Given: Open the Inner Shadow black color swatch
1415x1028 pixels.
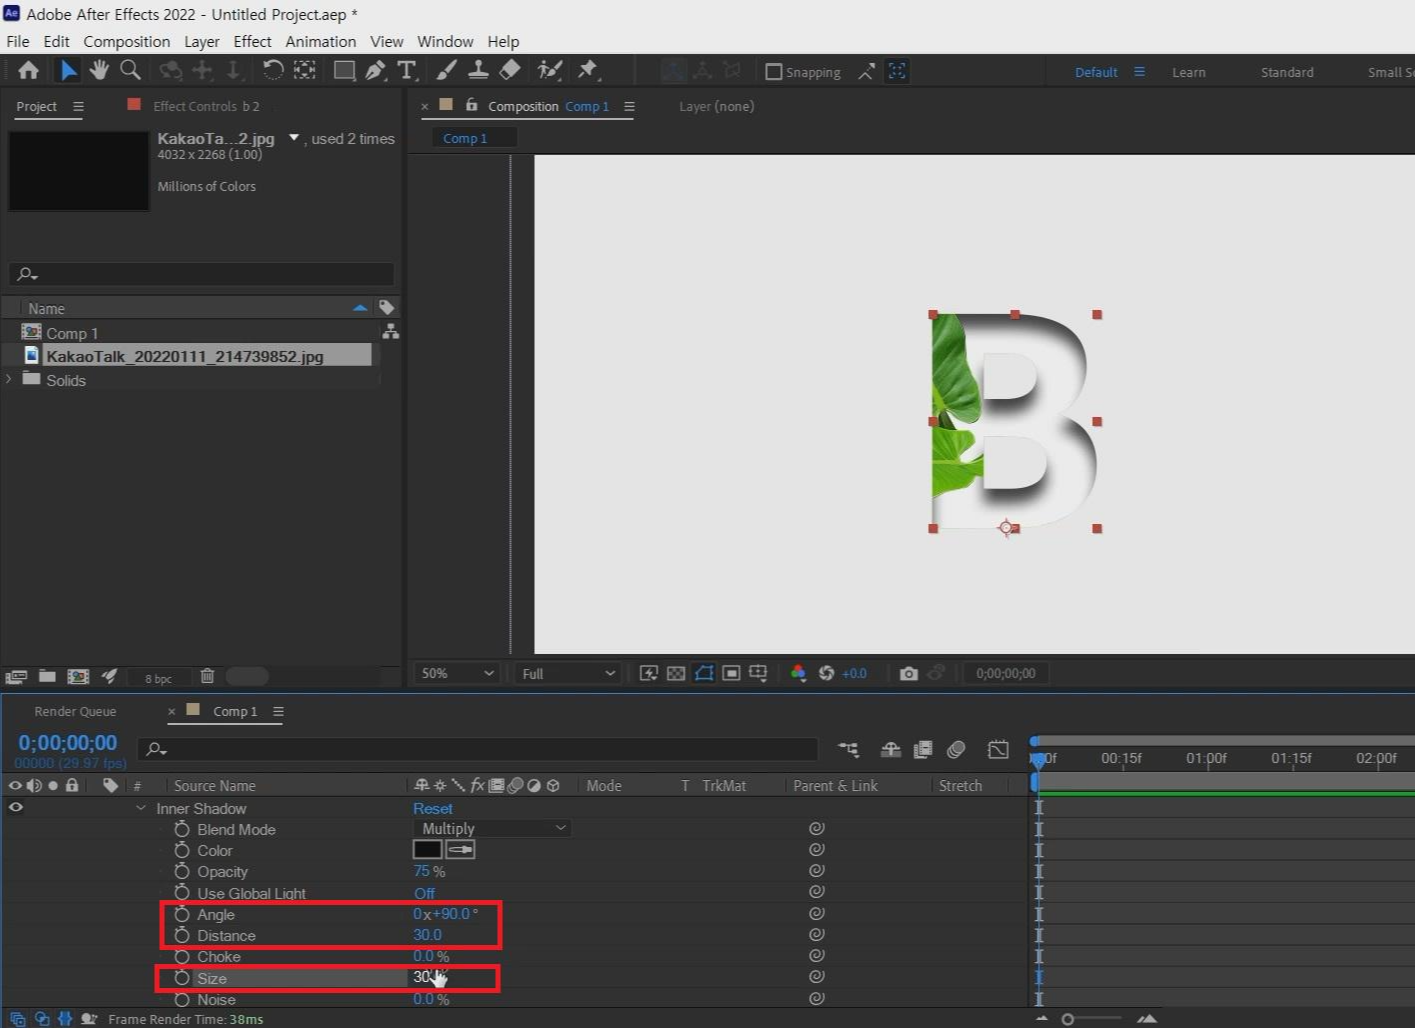Looking at the screenshot, I should pos(427,849).
